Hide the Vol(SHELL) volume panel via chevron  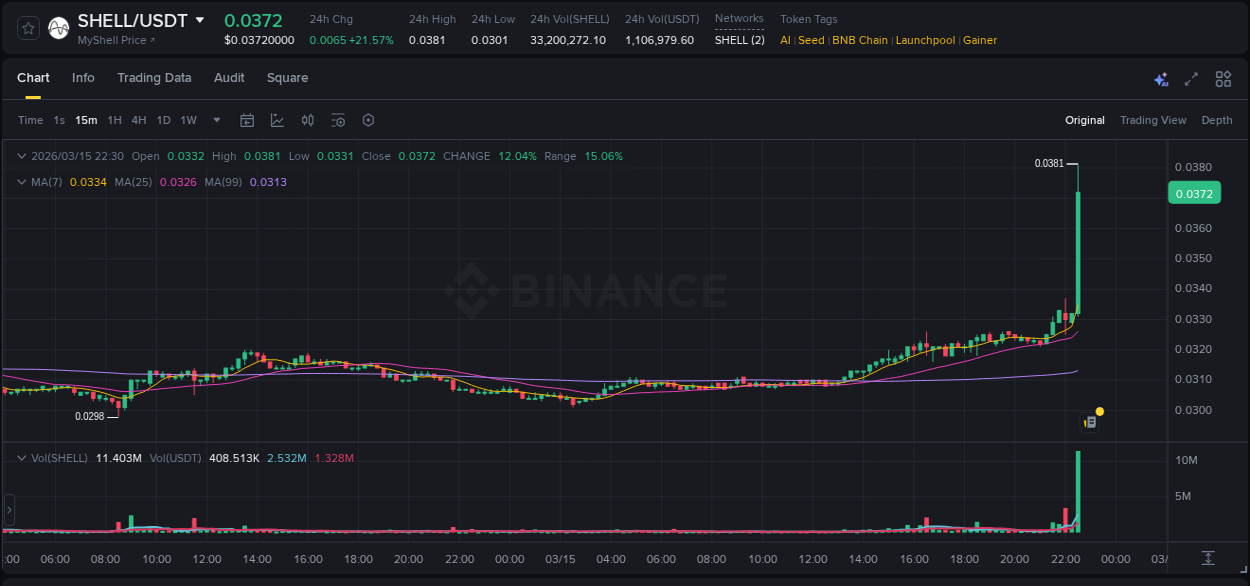20,457
